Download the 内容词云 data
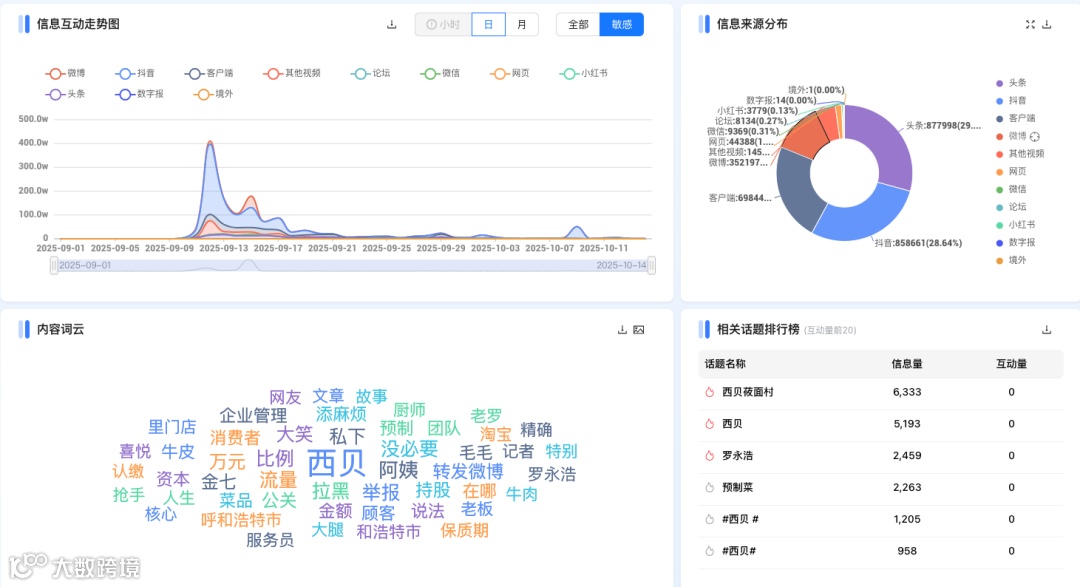Screen dimensions: 1080x587 [622, 330]
